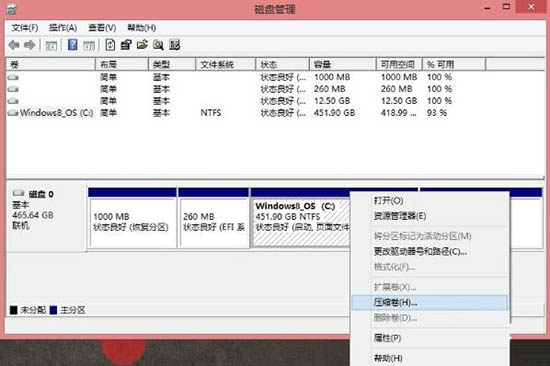Click the Windows8_OS (C:) name in volume list
The width and height of the screenshot is (550, 366).
(56, 113)
